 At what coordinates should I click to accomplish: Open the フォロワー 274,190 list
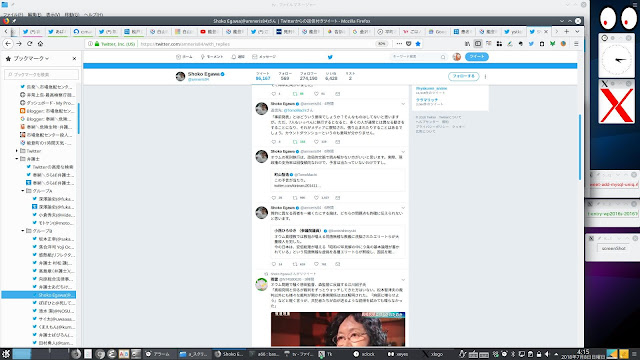point(308,76)
